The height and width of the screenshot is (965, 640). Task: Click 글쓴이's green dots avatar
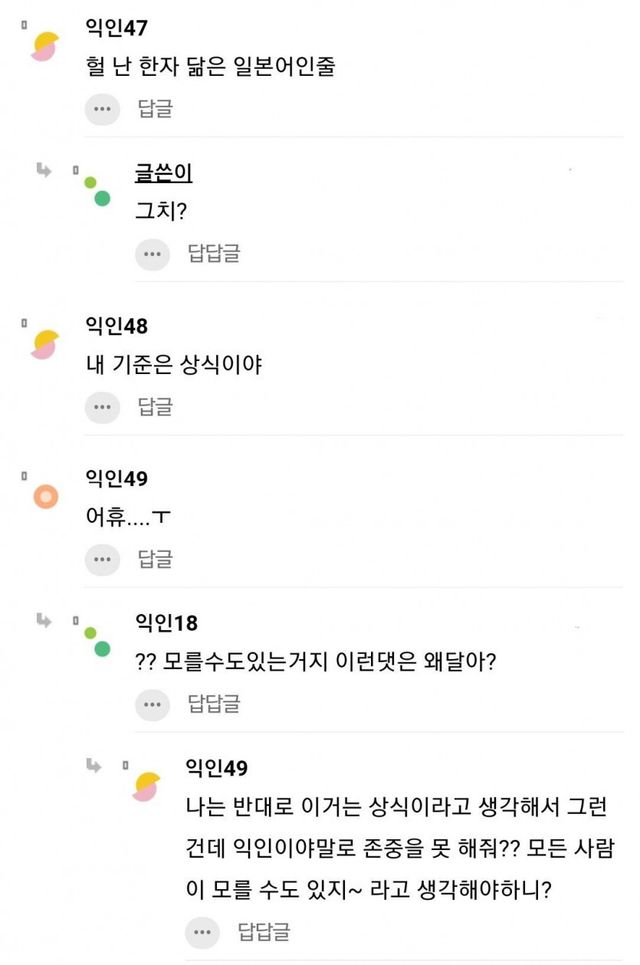coord(96,191)
